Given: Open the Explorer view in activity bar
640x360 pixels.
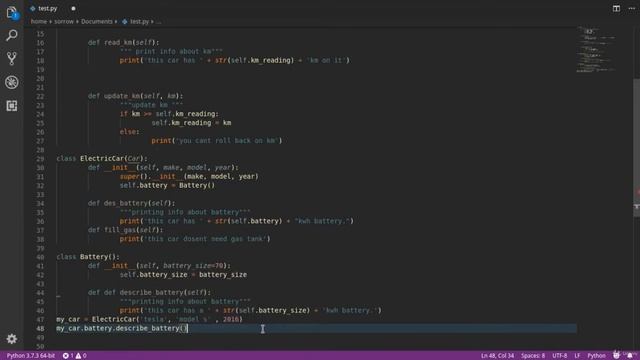Looking at the screenshot, I should coord(11,12).
